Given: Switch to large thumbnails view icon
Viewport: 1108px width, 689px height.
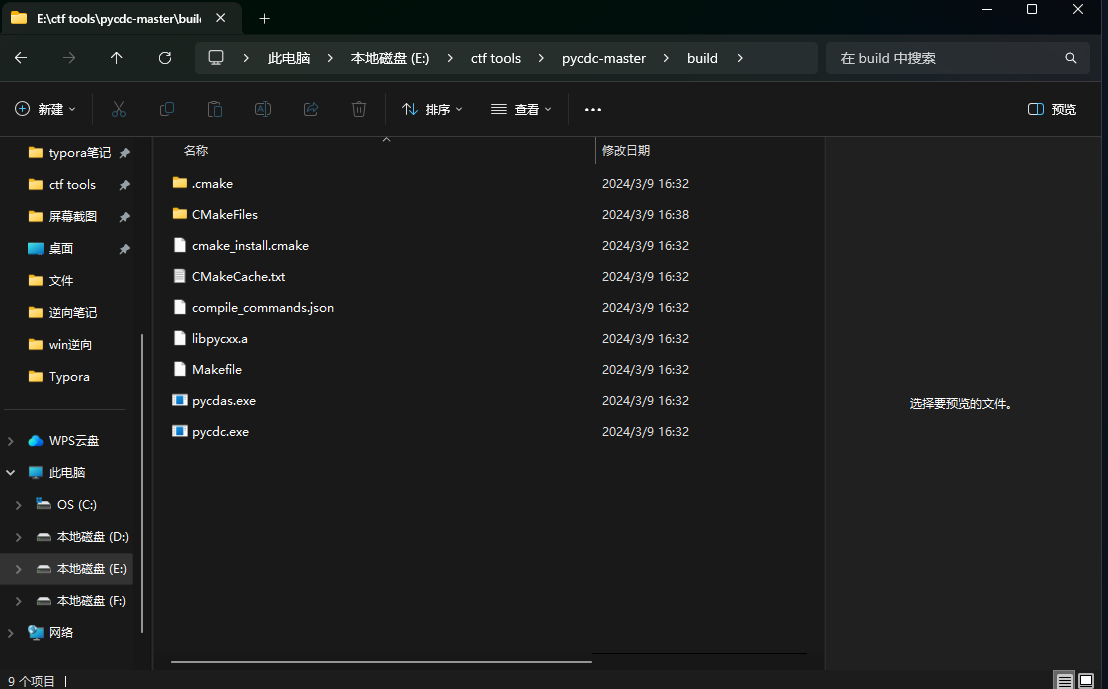Looking at the screenshot, I should (1086, 681).
